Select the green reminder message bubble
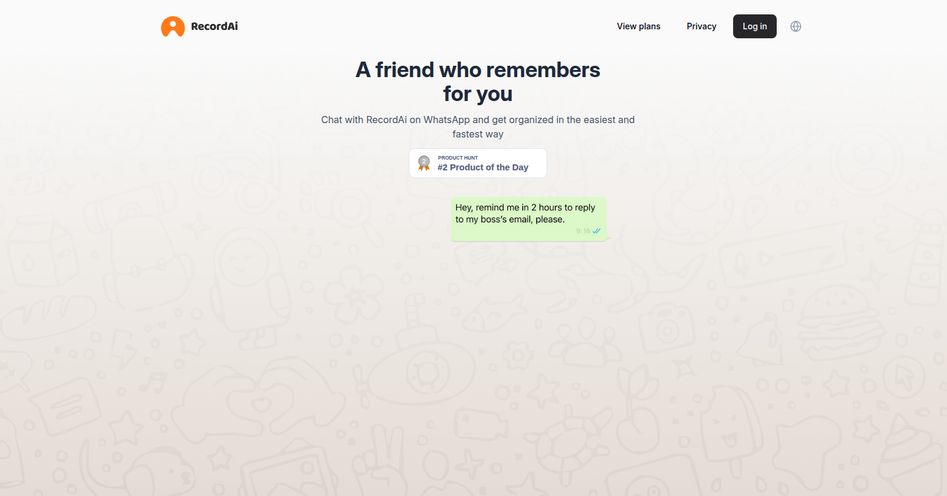 pos(528,219)
